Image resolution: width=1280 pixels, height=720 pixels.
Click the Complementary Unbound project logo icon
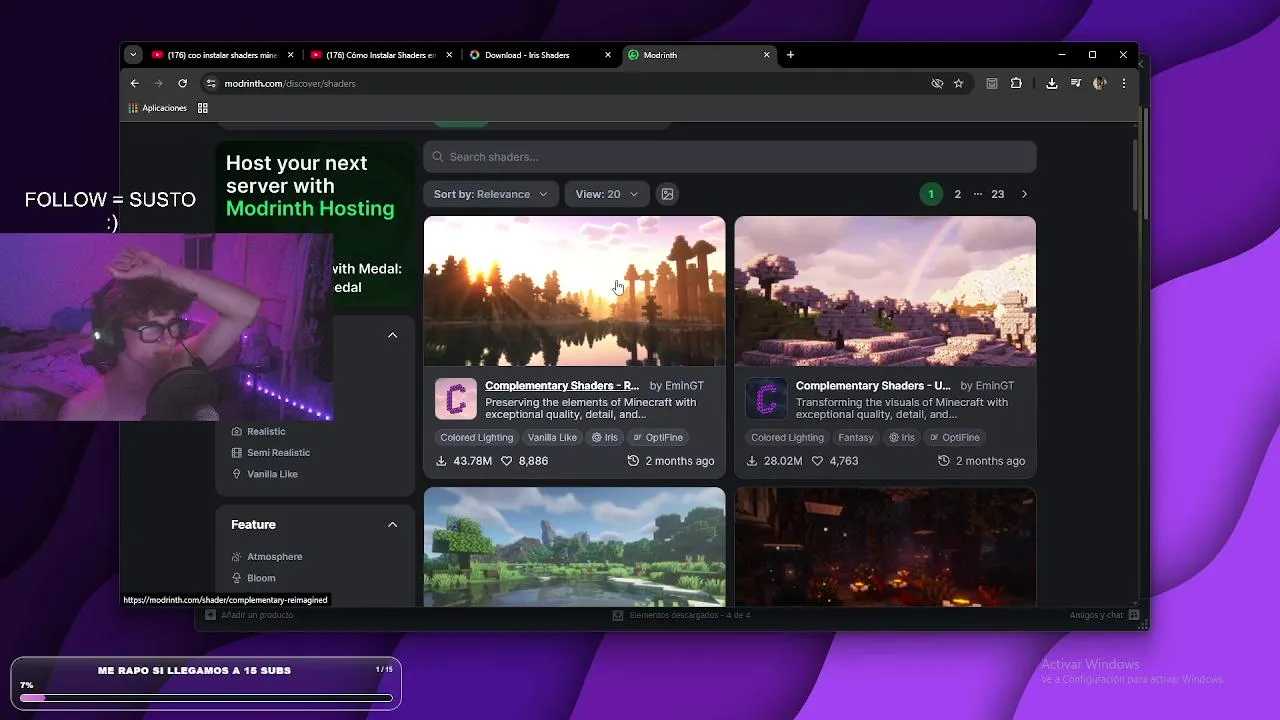766,399
